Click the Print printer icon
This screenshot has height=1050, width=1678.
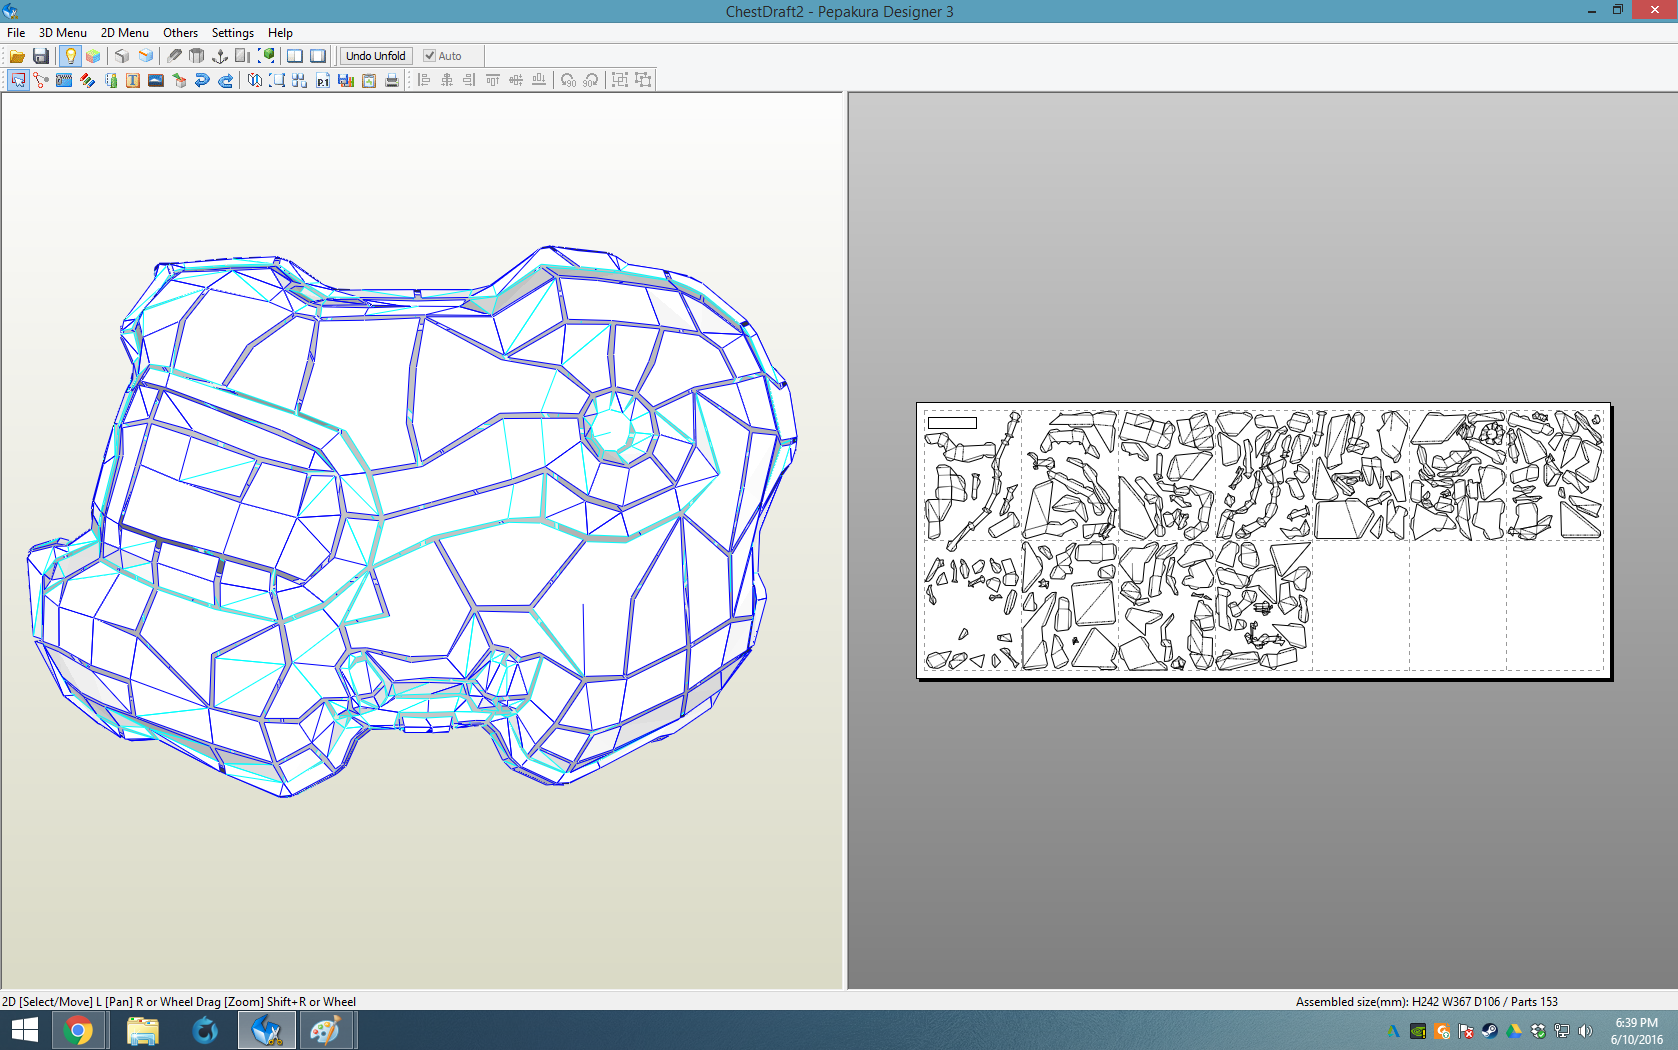392,80
